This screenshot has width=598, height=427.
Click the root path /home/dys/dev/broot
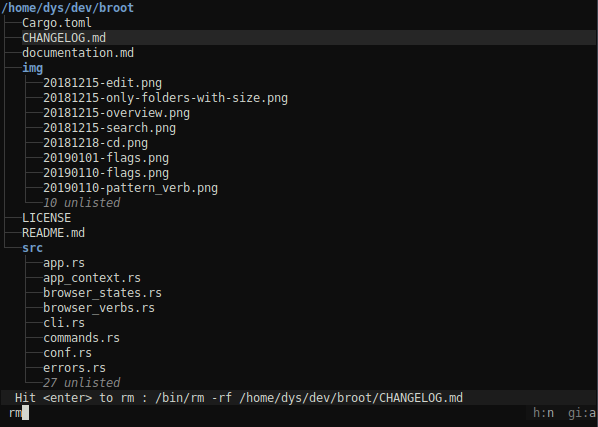coord(68,8)
